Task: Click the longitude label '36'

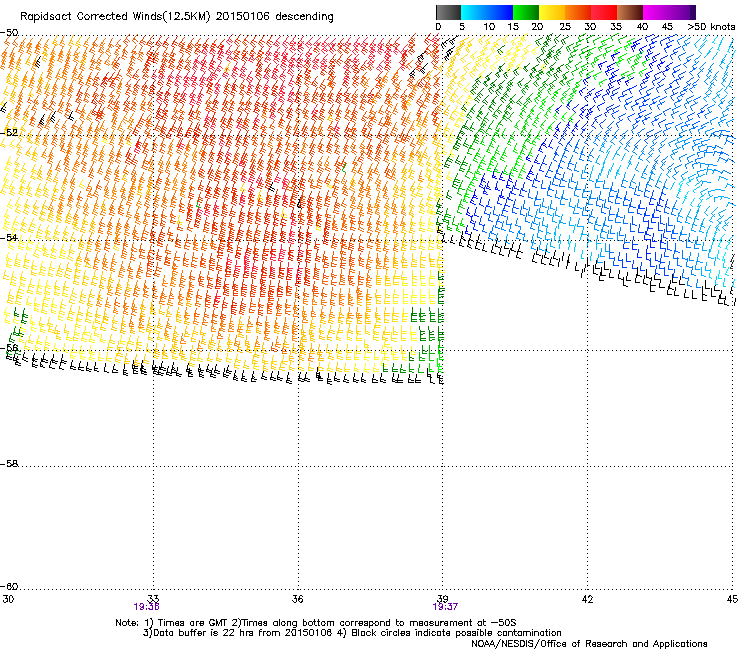Action: coord(298,599)
